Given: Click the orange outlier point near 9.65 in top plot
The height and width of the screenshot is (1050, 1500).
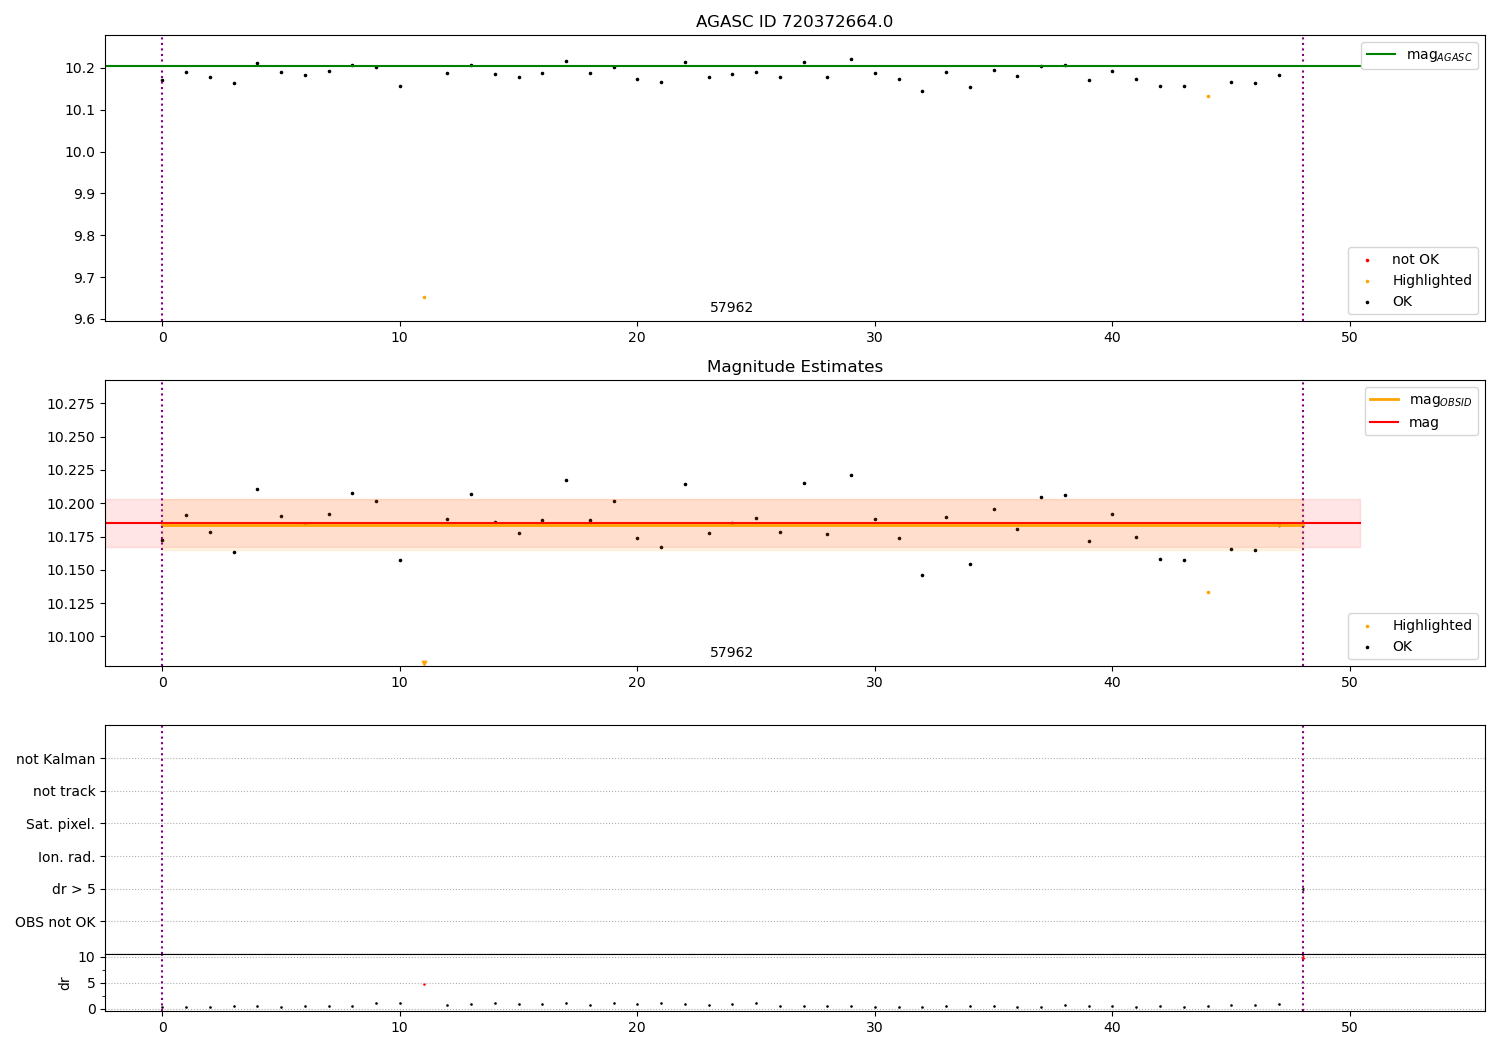Looking at the screenshot, I should coord(424,297).
